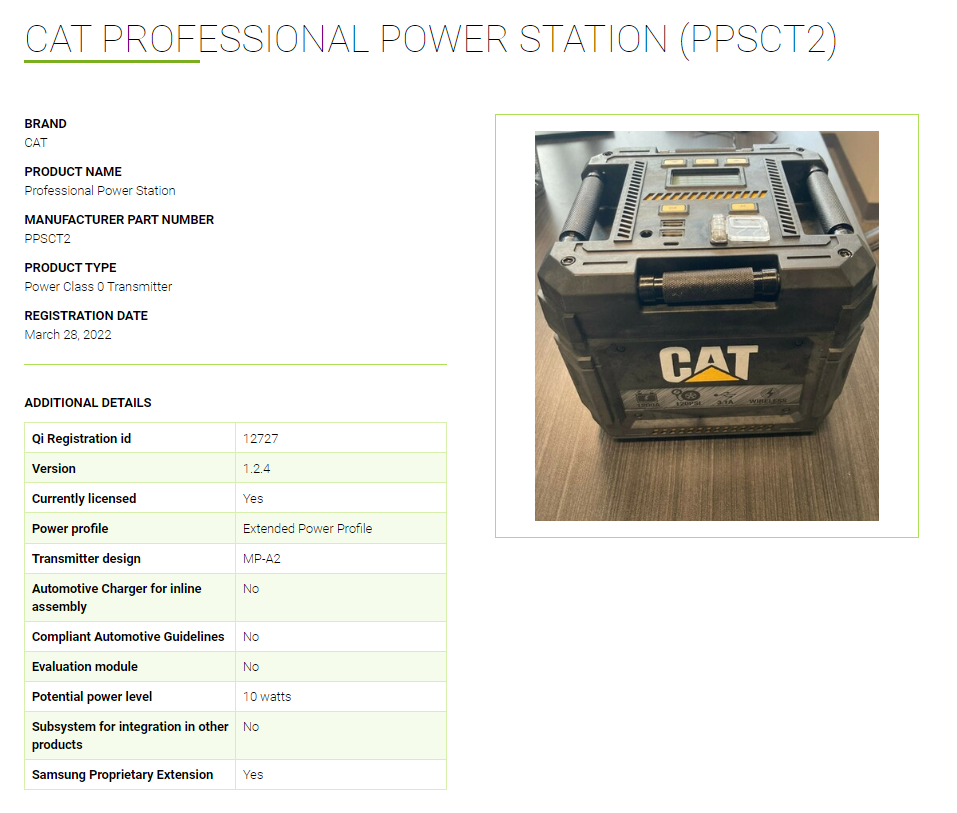Select the 'Power Class 0 Transmitter' value
This screenshot has width=957, height=813.
click(x=98, y=286)
